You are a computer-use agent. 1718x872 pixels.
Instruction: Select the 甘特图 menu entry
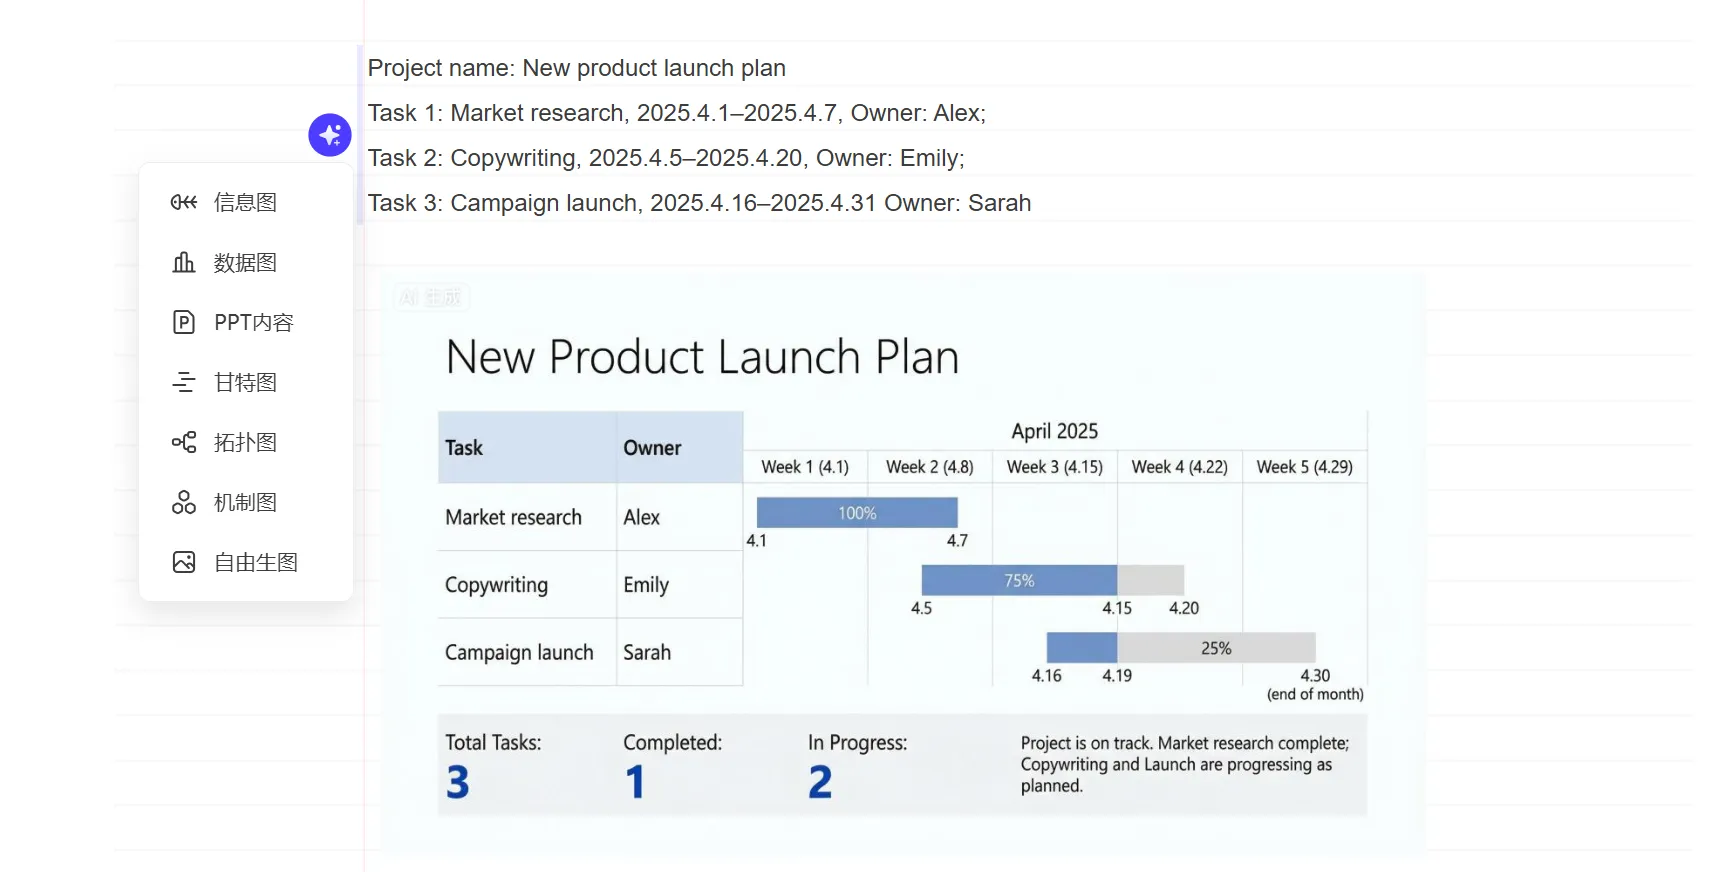(245, 382)
